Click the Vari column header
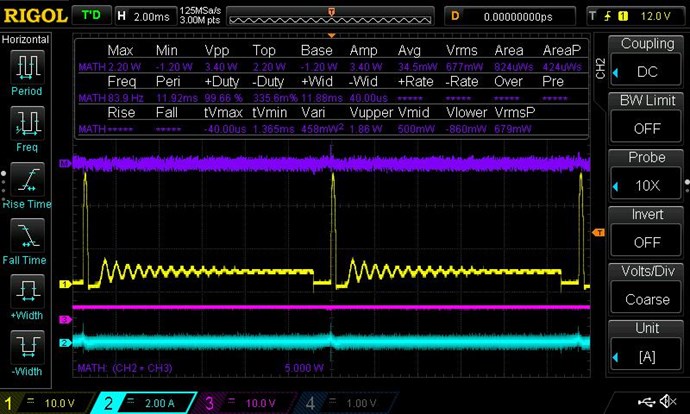Image resolution: width=690 pixels, height=414 pixels. tap(313, 113)
